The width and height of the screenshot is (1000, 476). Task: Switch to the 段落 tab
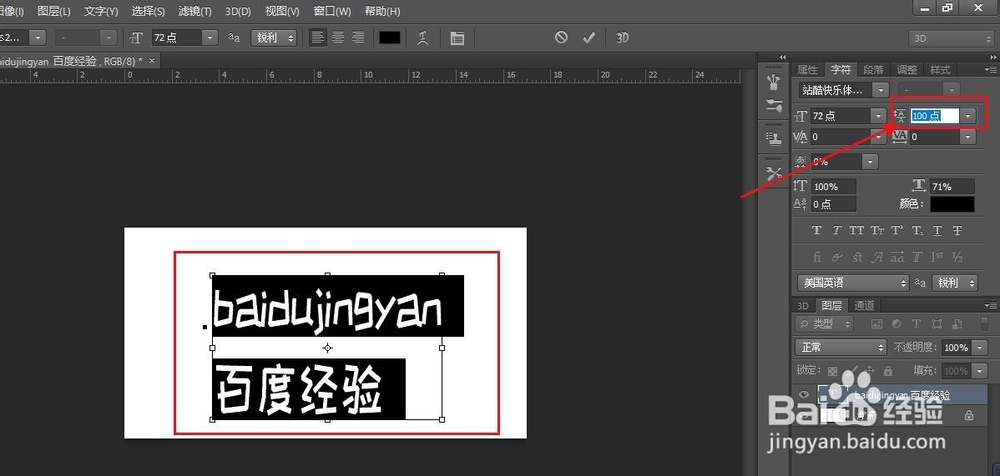pyautogui.click(x=874, y=70)
